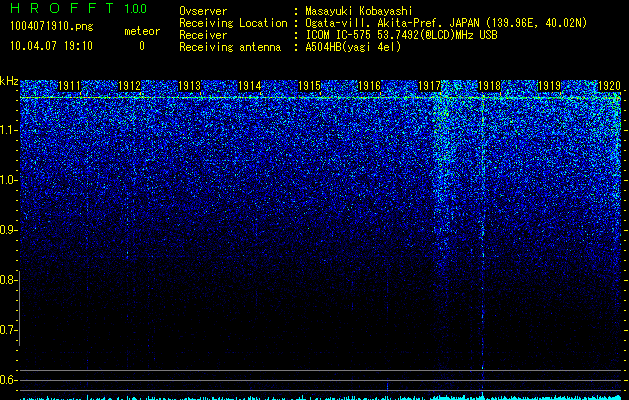Click the 1.0 kHz axis label

(x=9, y=180)
